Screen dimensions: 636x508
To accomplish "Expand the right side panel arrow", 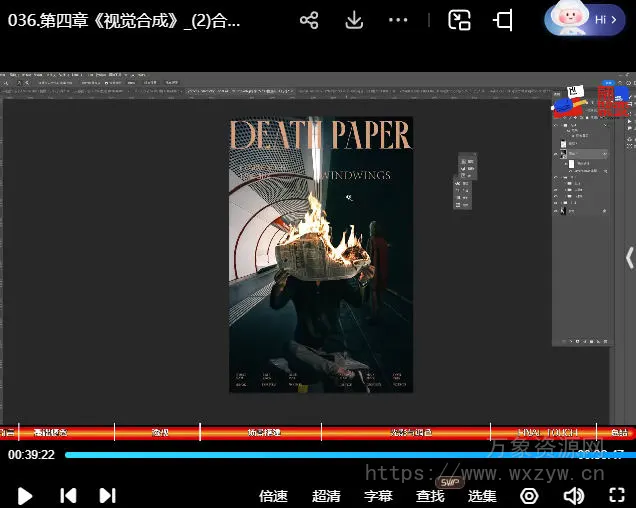I will click(x=629, y=258).
